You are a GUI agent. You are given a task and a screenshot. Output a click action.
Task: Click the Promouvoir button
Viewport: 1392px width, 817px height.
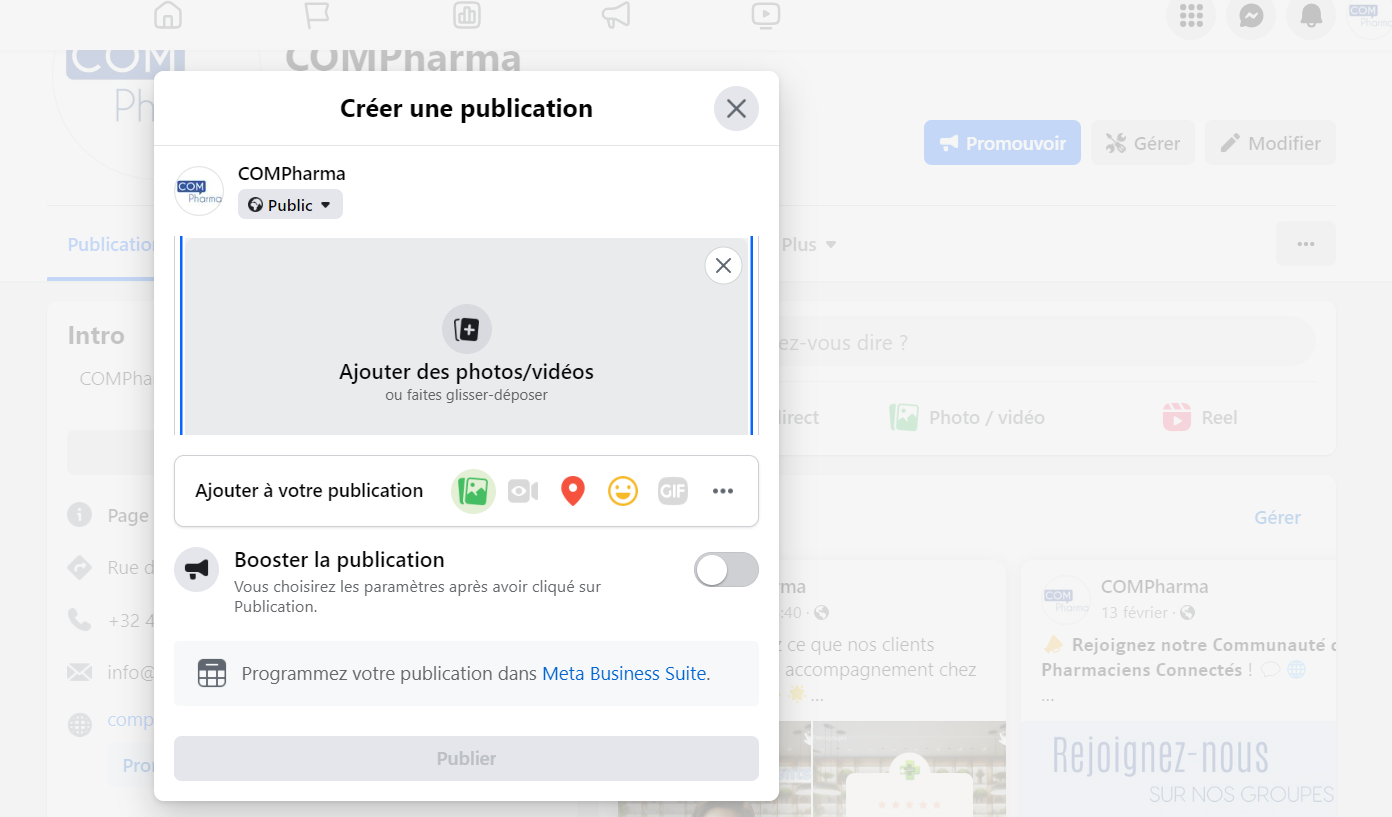(x=1002, y=143)
